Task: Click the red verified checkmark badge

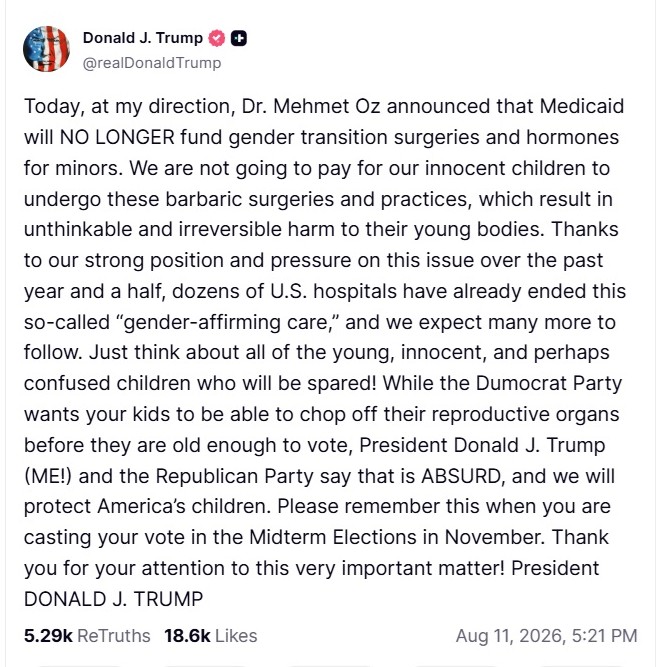Action: point(217,38)
